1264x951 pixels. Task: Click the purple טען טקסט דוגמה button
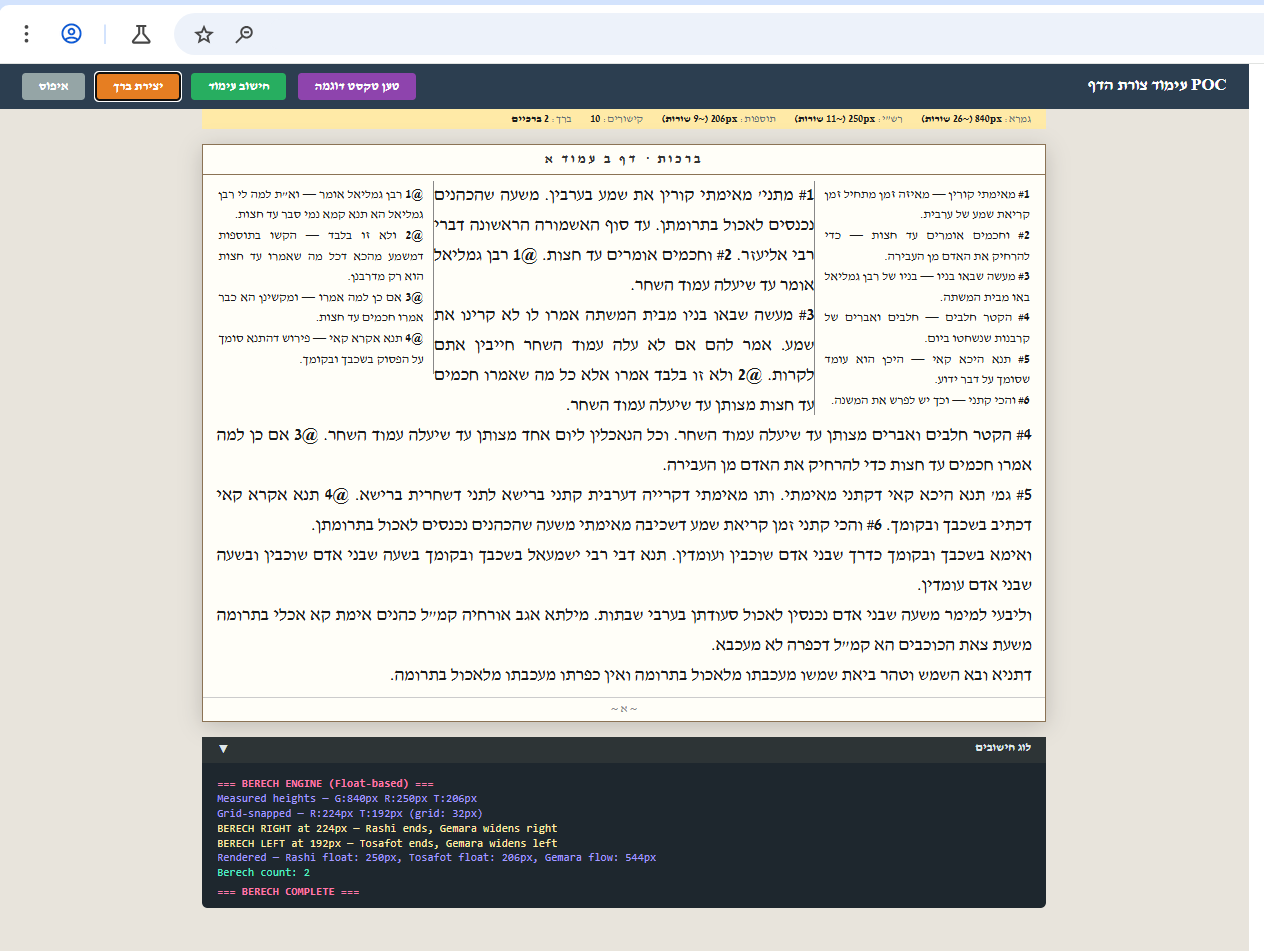pos(357,87)
